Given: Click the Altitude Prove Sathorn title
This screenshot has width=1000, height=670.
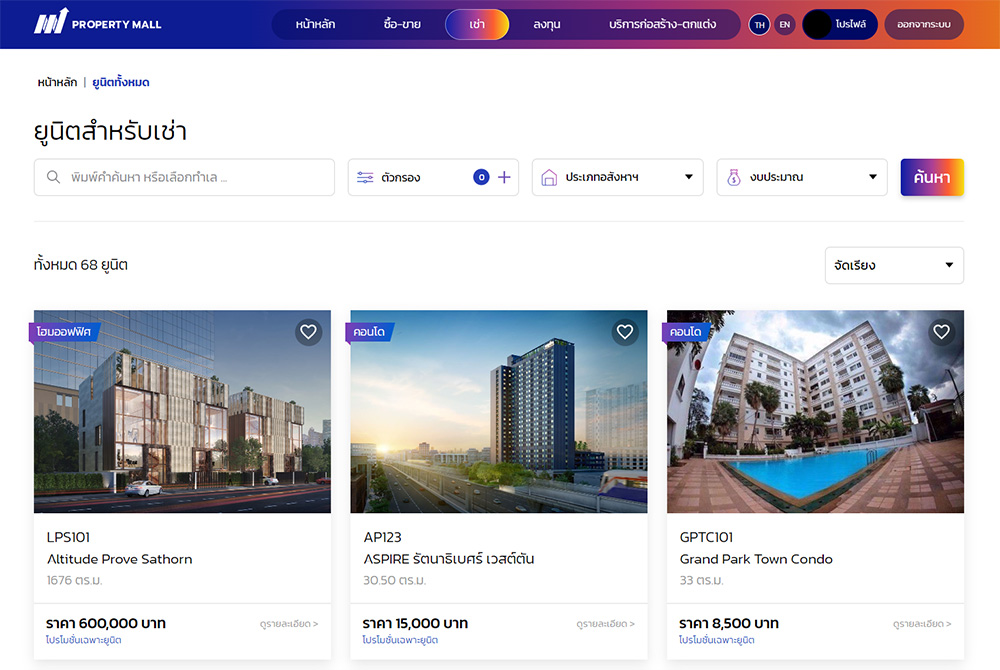Looking at the screenshot, I should tap(119, 559).
